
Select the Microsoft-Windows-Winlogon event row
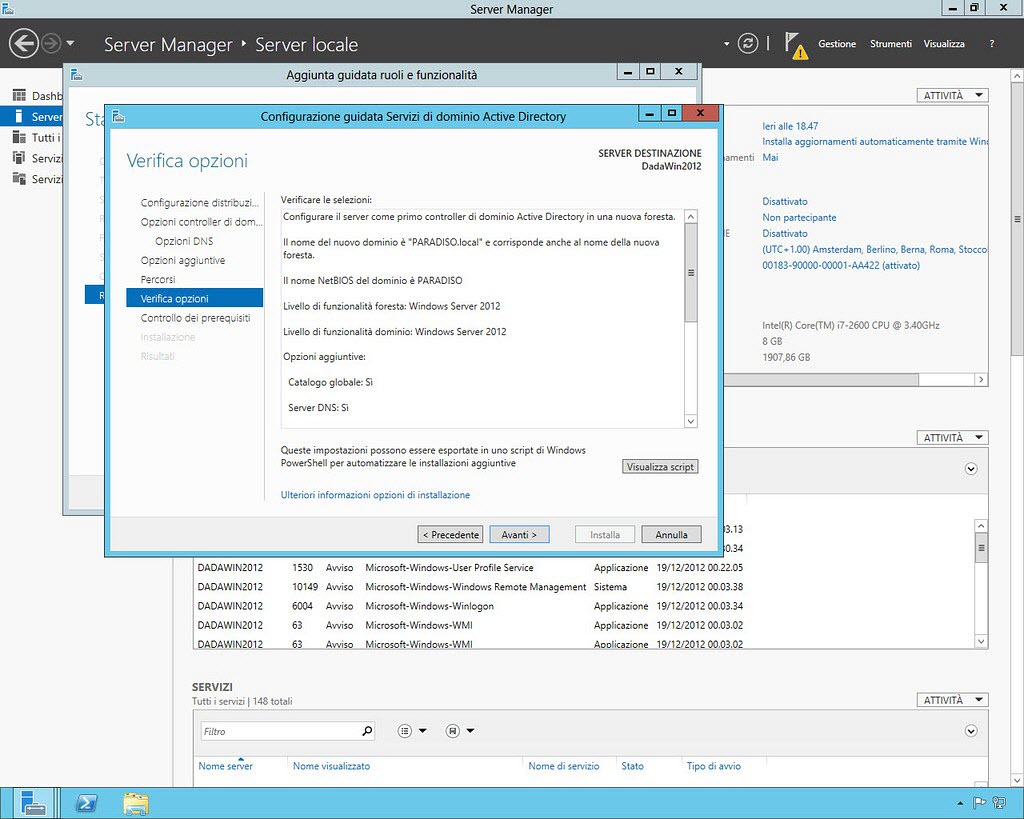pos(470,606)
